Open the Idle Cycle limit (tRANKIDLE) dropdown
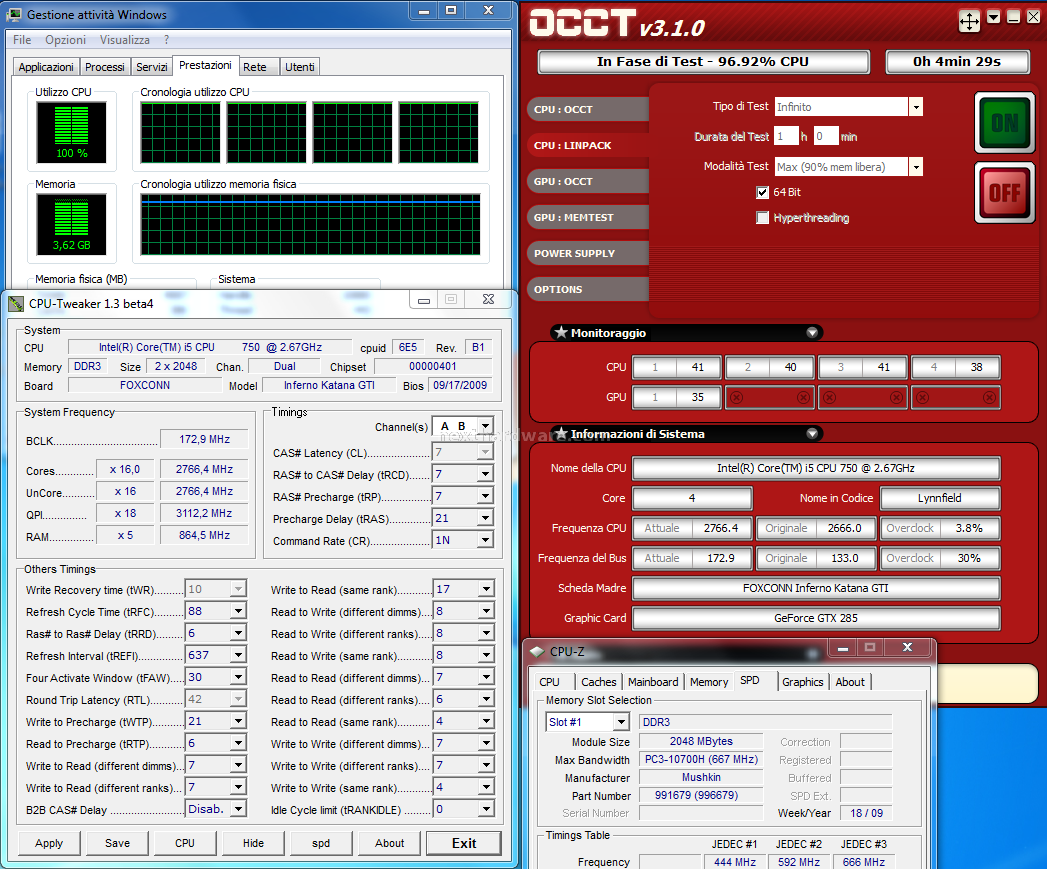The width and height of the screenshot is (1047, 869). [x=486, y=809]
